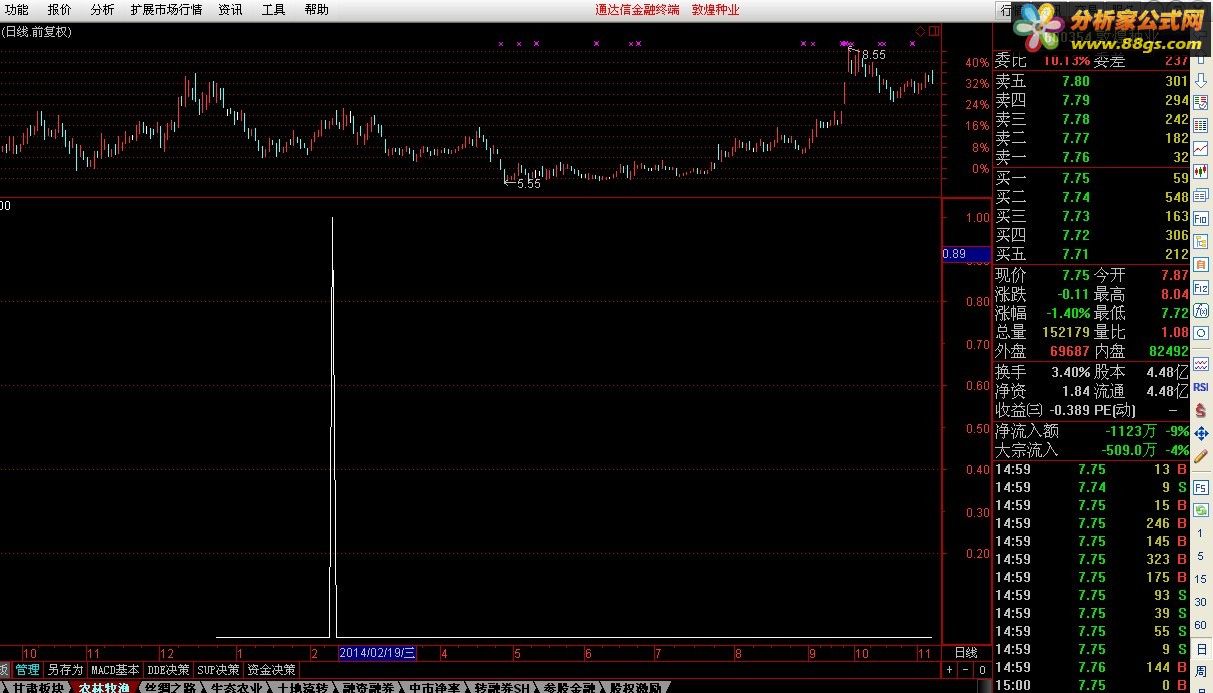This screenshot has width=1213, height=693.
Task: Click the blue down-arrow sidebar icon
Action: coord(1200,80)
